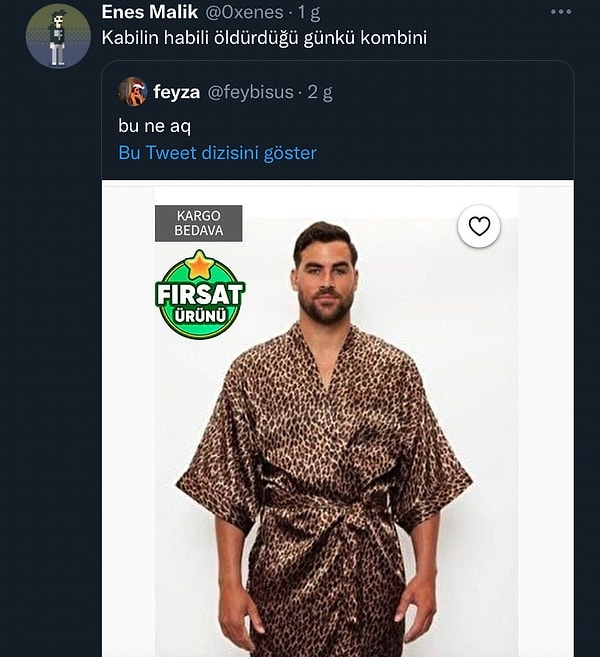Open Enes Malik's pixel-art profile avatar
This screenshot has height=657, width=600.
(58, 36)
